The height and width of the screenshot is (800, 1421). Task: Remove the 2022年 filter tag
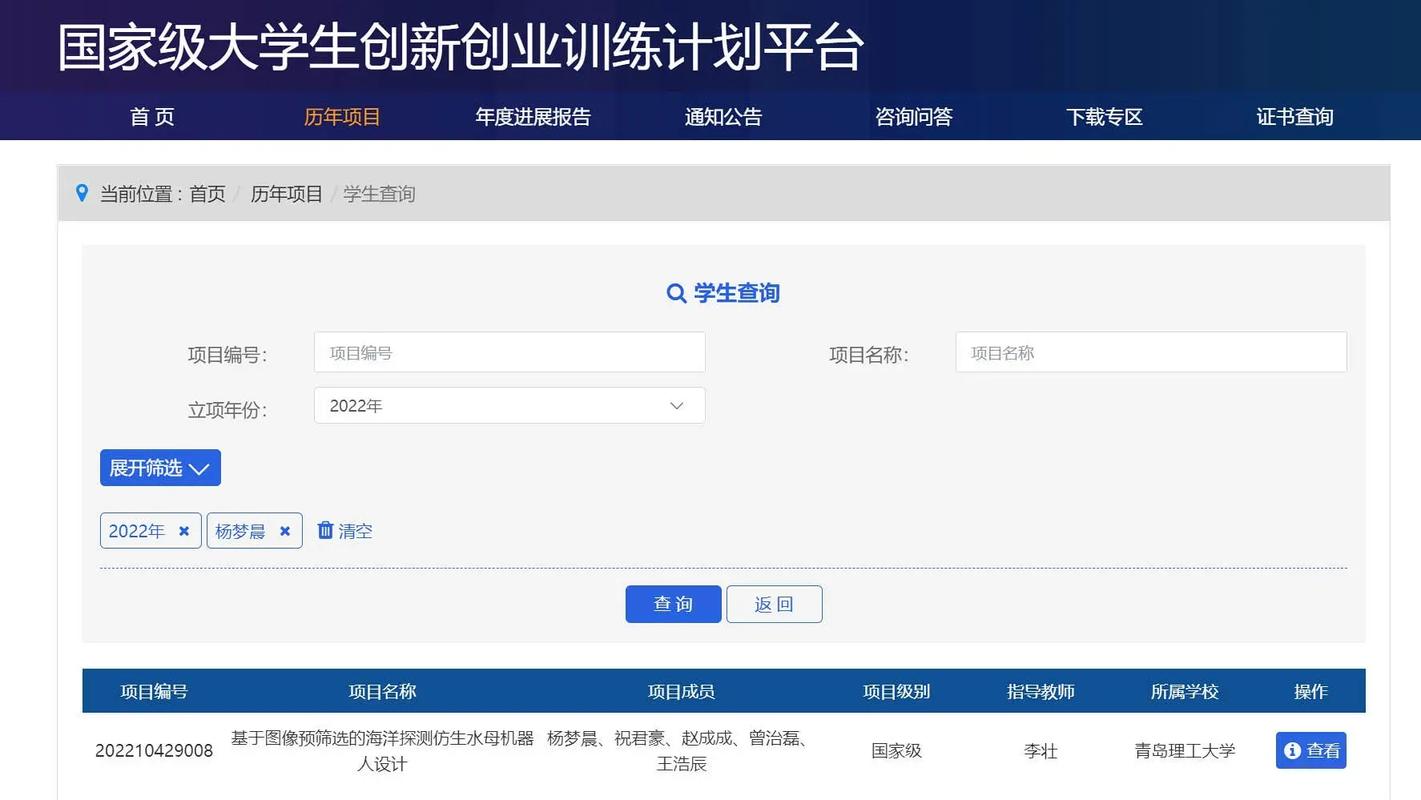point(184,531)
